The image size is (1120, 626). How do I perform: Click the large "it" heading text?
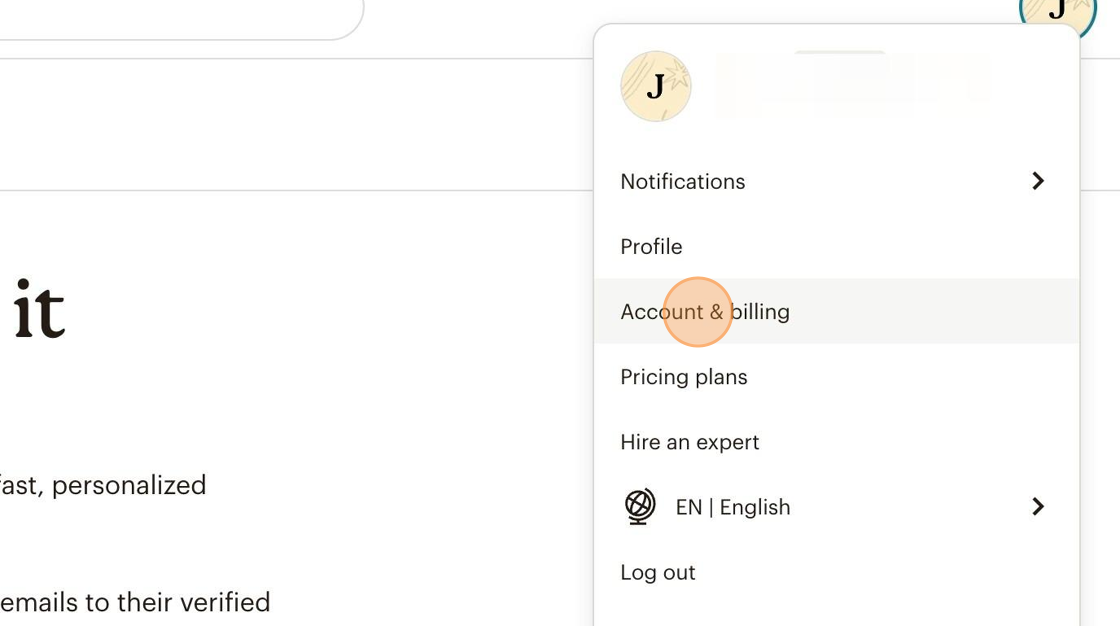pyautogui.click(x=40, y=310)
